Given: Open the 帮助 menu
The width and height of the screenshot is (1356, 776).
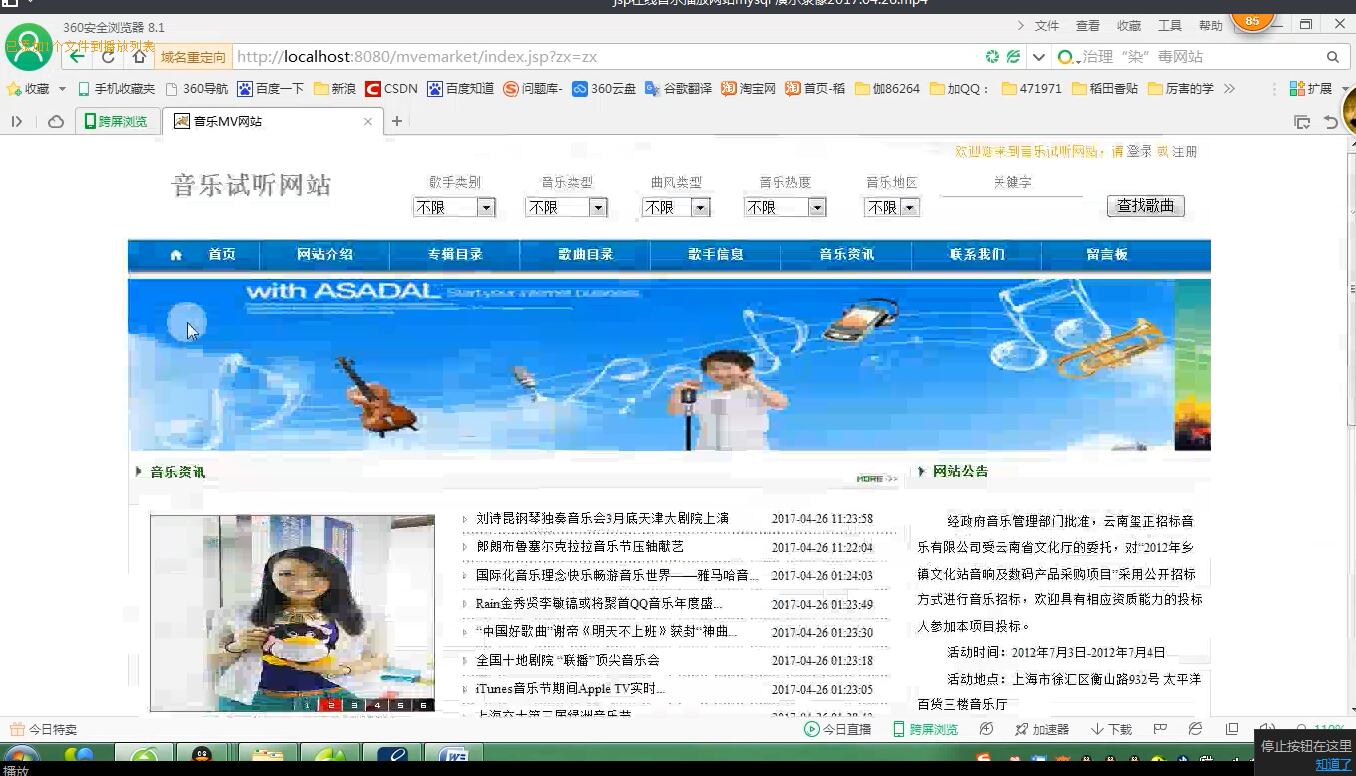Looking at the screenshot, I should (1211, 26).
